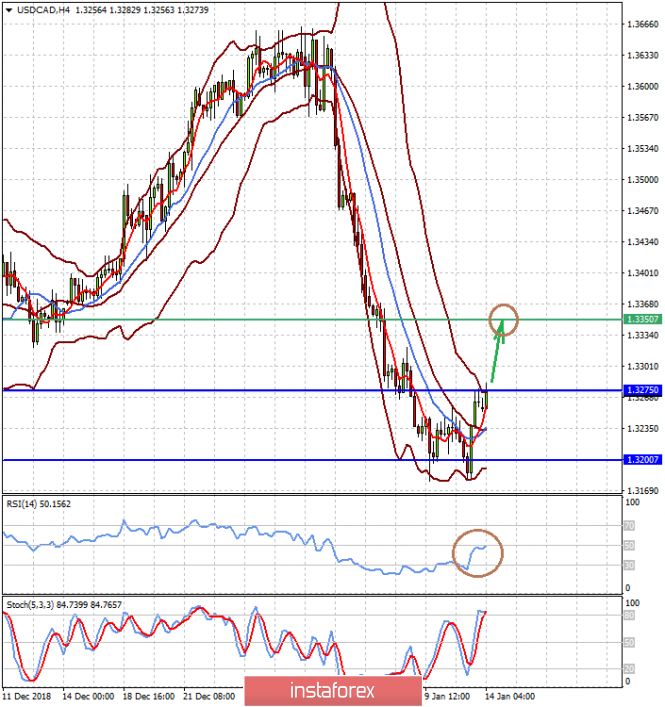Click the dropdown triangle beside USDCAD,H4

point(6,9)
